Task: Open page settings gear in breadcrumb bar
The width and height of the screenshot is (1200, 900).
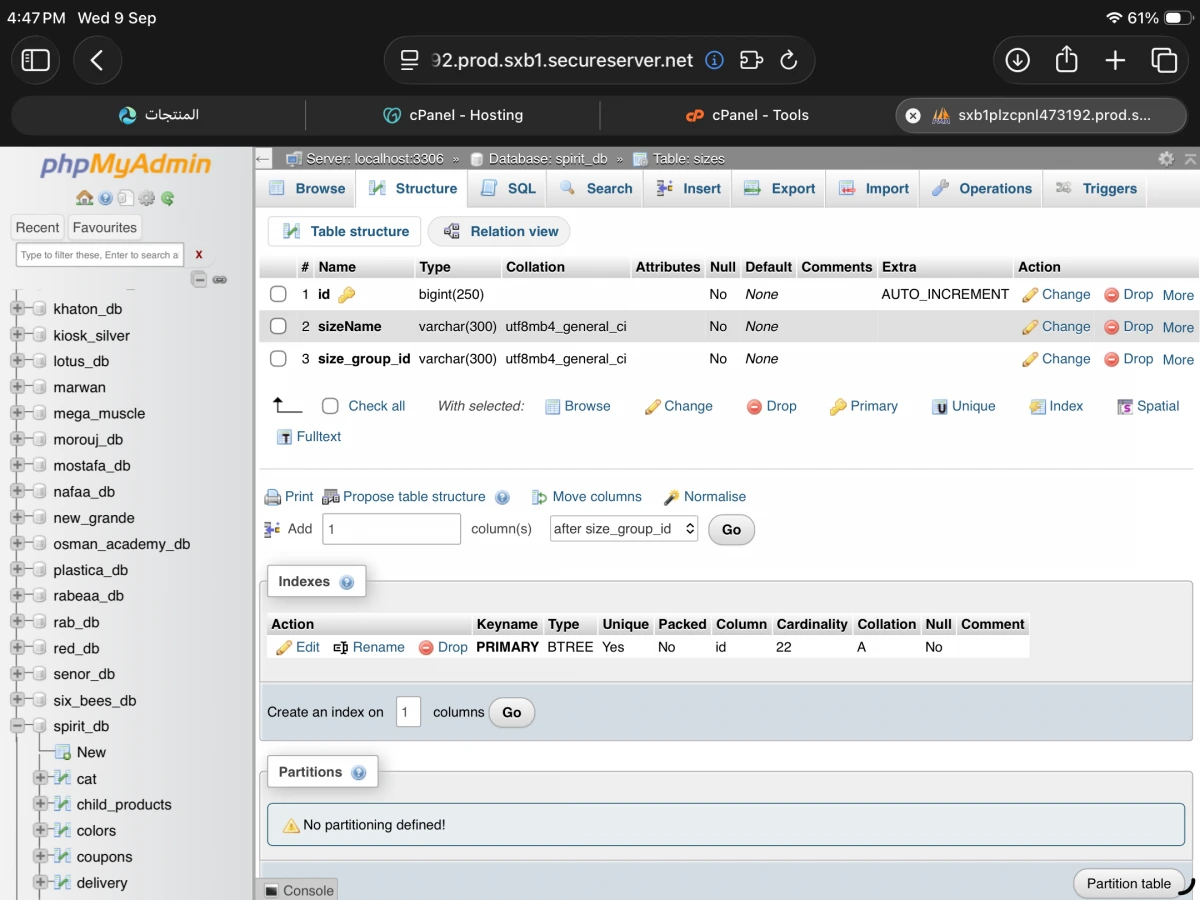Action: (x=1166, y=159)
